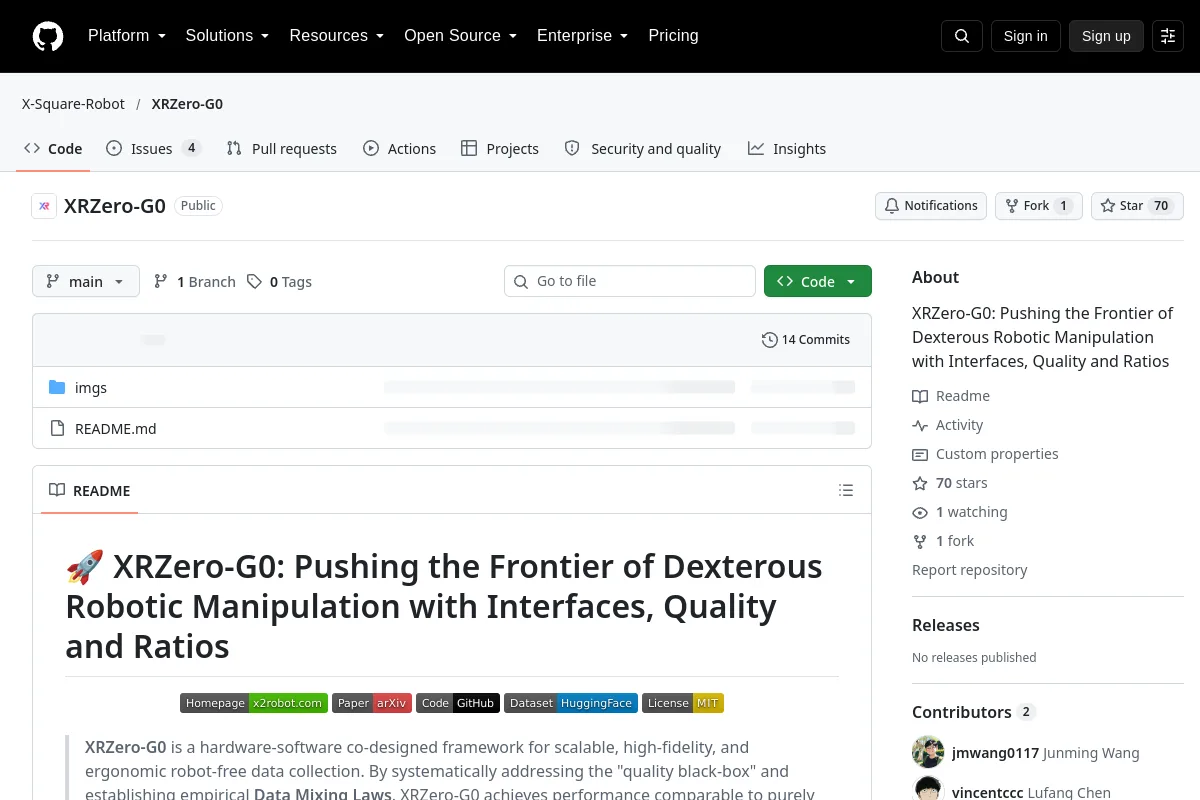
Task: Open Pricing page in header
Action: pyautogui.click(x=673, y=36)
